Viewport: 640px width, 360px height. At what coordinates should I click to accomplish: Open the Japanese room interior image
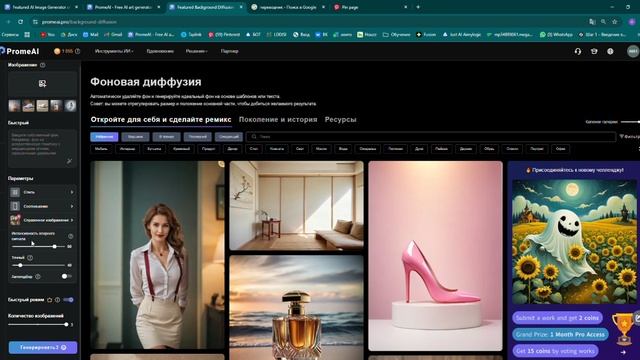[296, 205]
